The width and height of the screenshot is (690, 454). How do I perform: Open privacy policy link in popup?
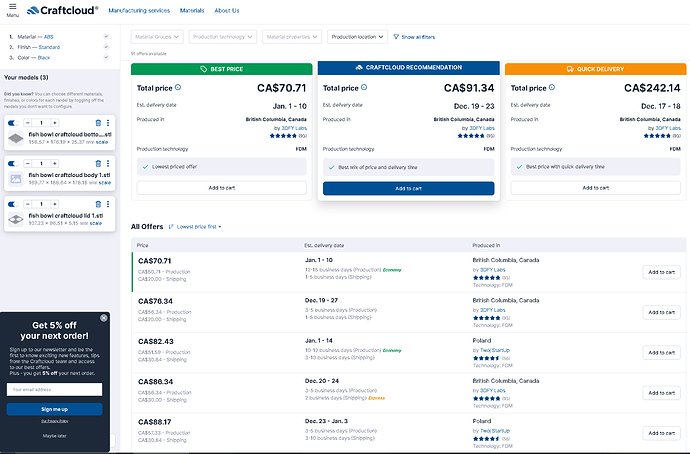click(x=55, y=421)
